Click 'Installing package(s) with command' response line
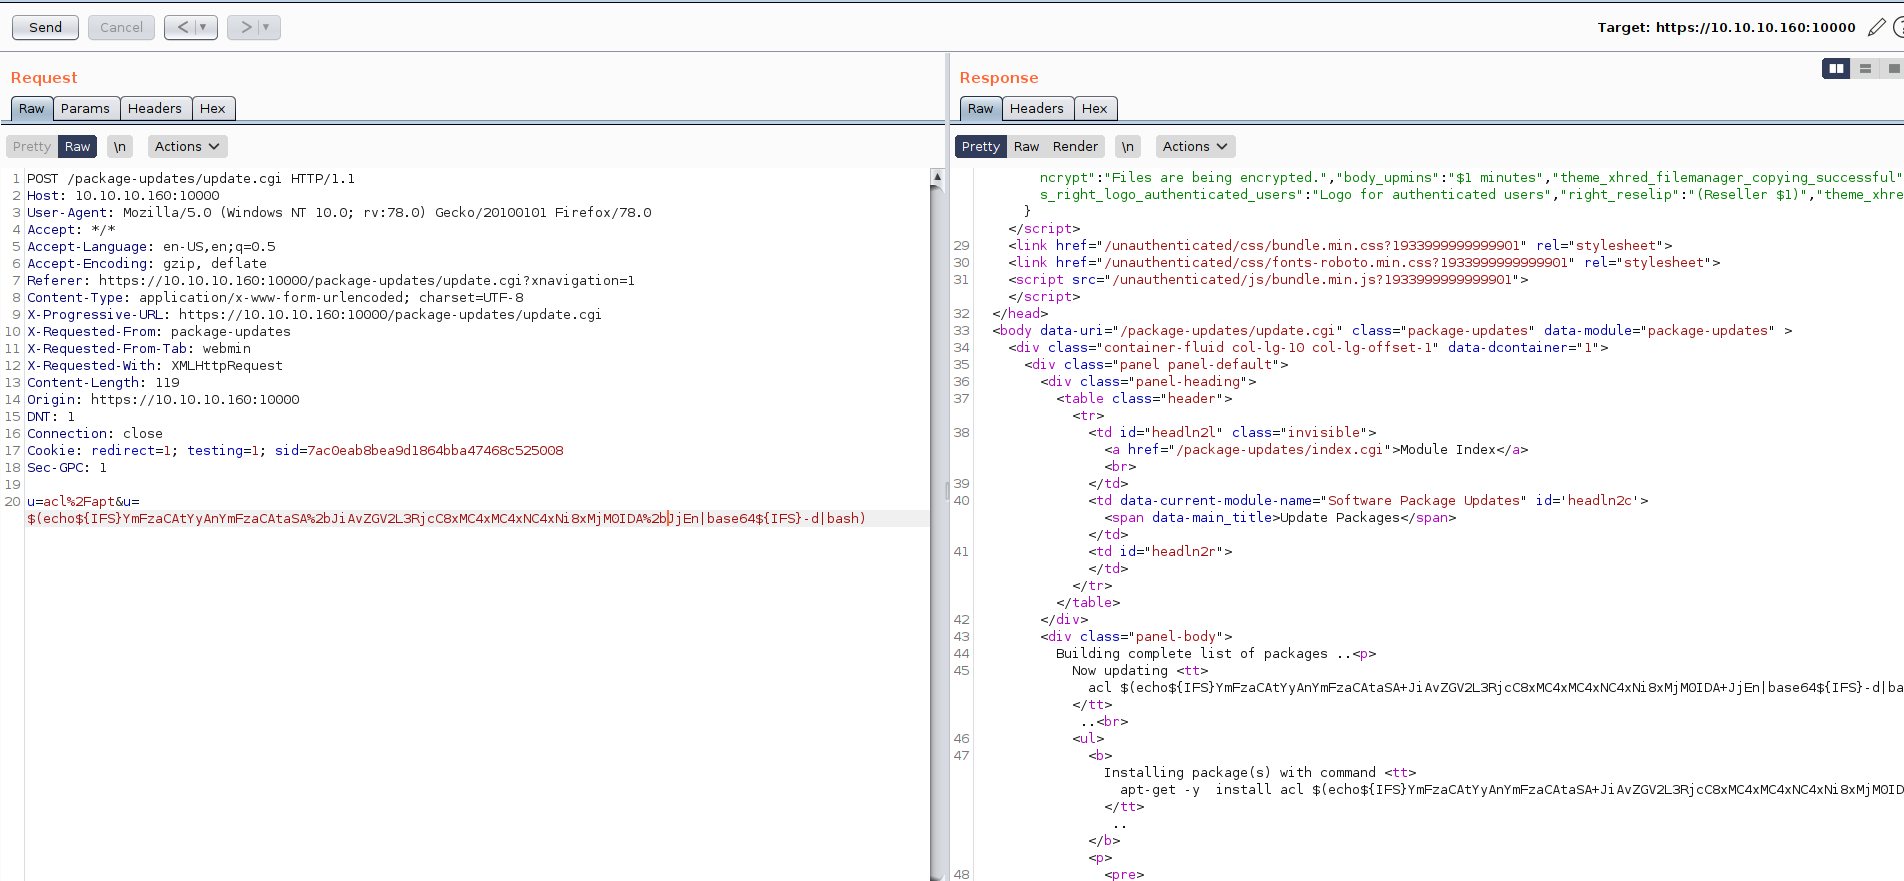This screenshot has height=881, width=1904. [1260, 772]
